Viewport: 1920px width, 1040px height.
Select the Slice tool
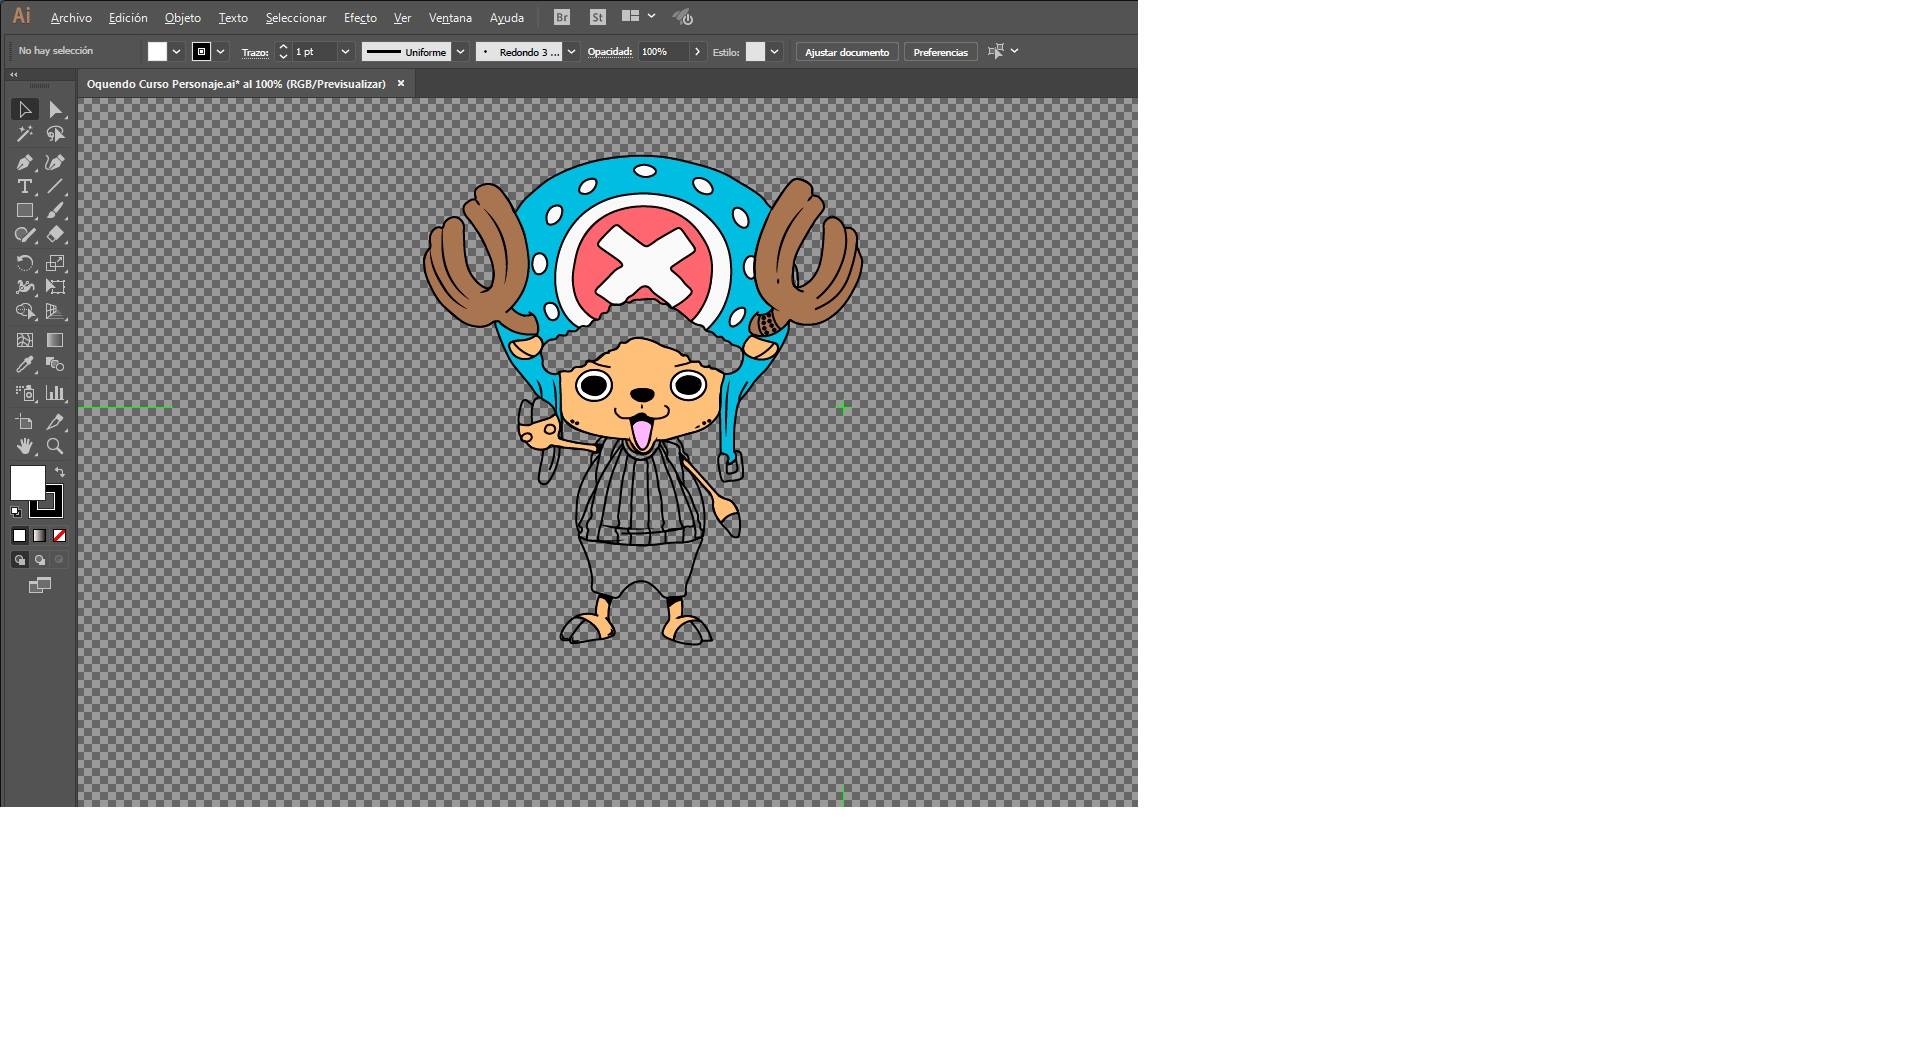pos(56,422)
